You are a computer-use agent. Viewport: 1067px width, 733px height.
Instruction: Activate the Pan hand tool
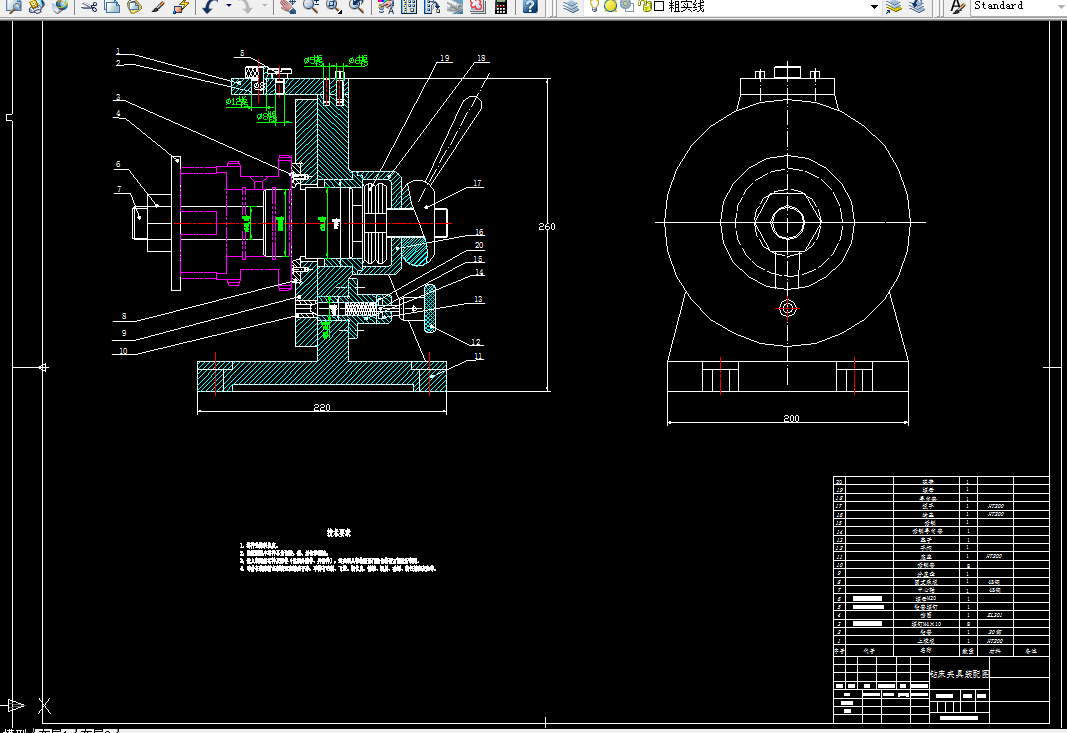287,7
